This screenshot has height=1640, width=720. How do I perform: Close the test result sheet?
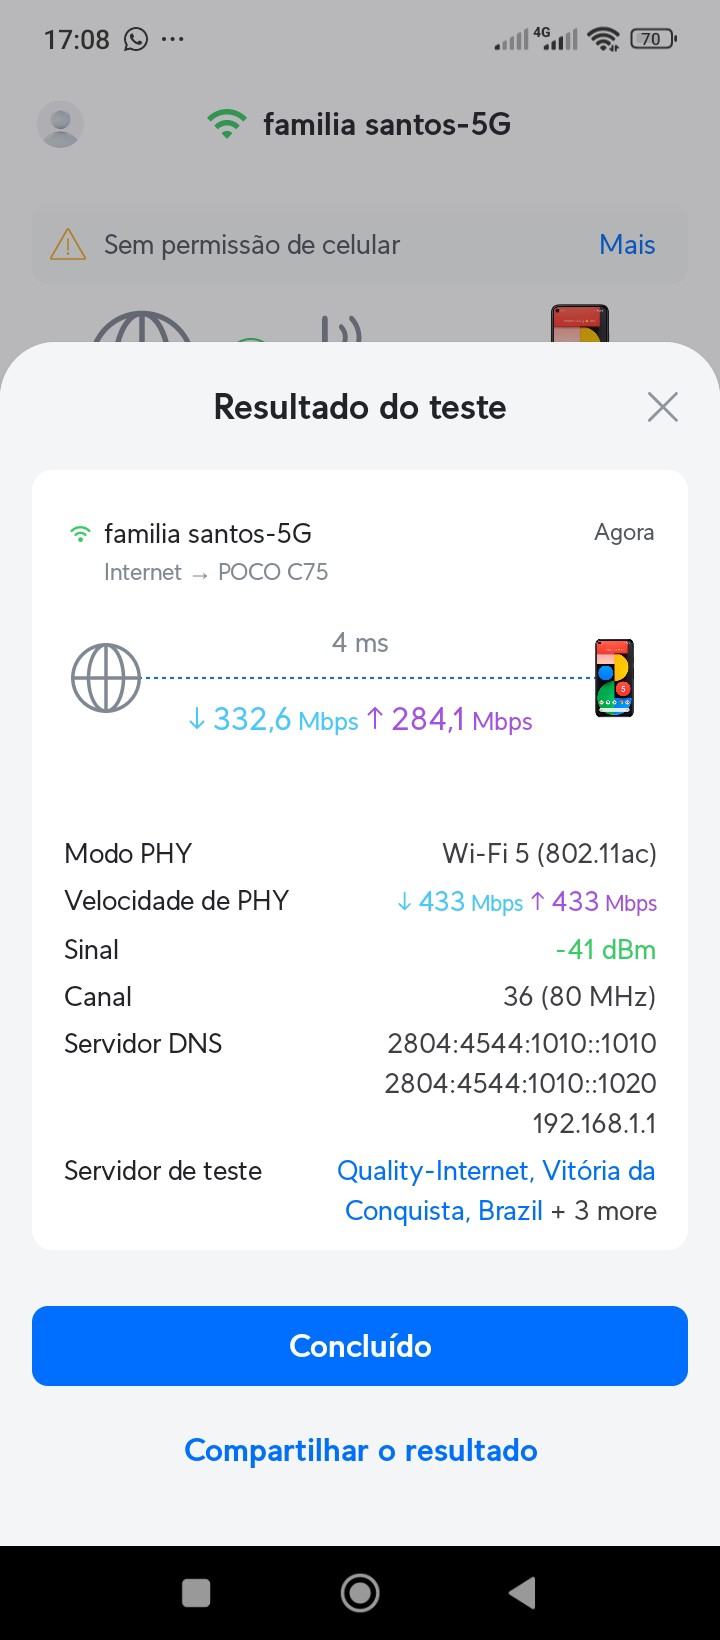click(662, 407)
